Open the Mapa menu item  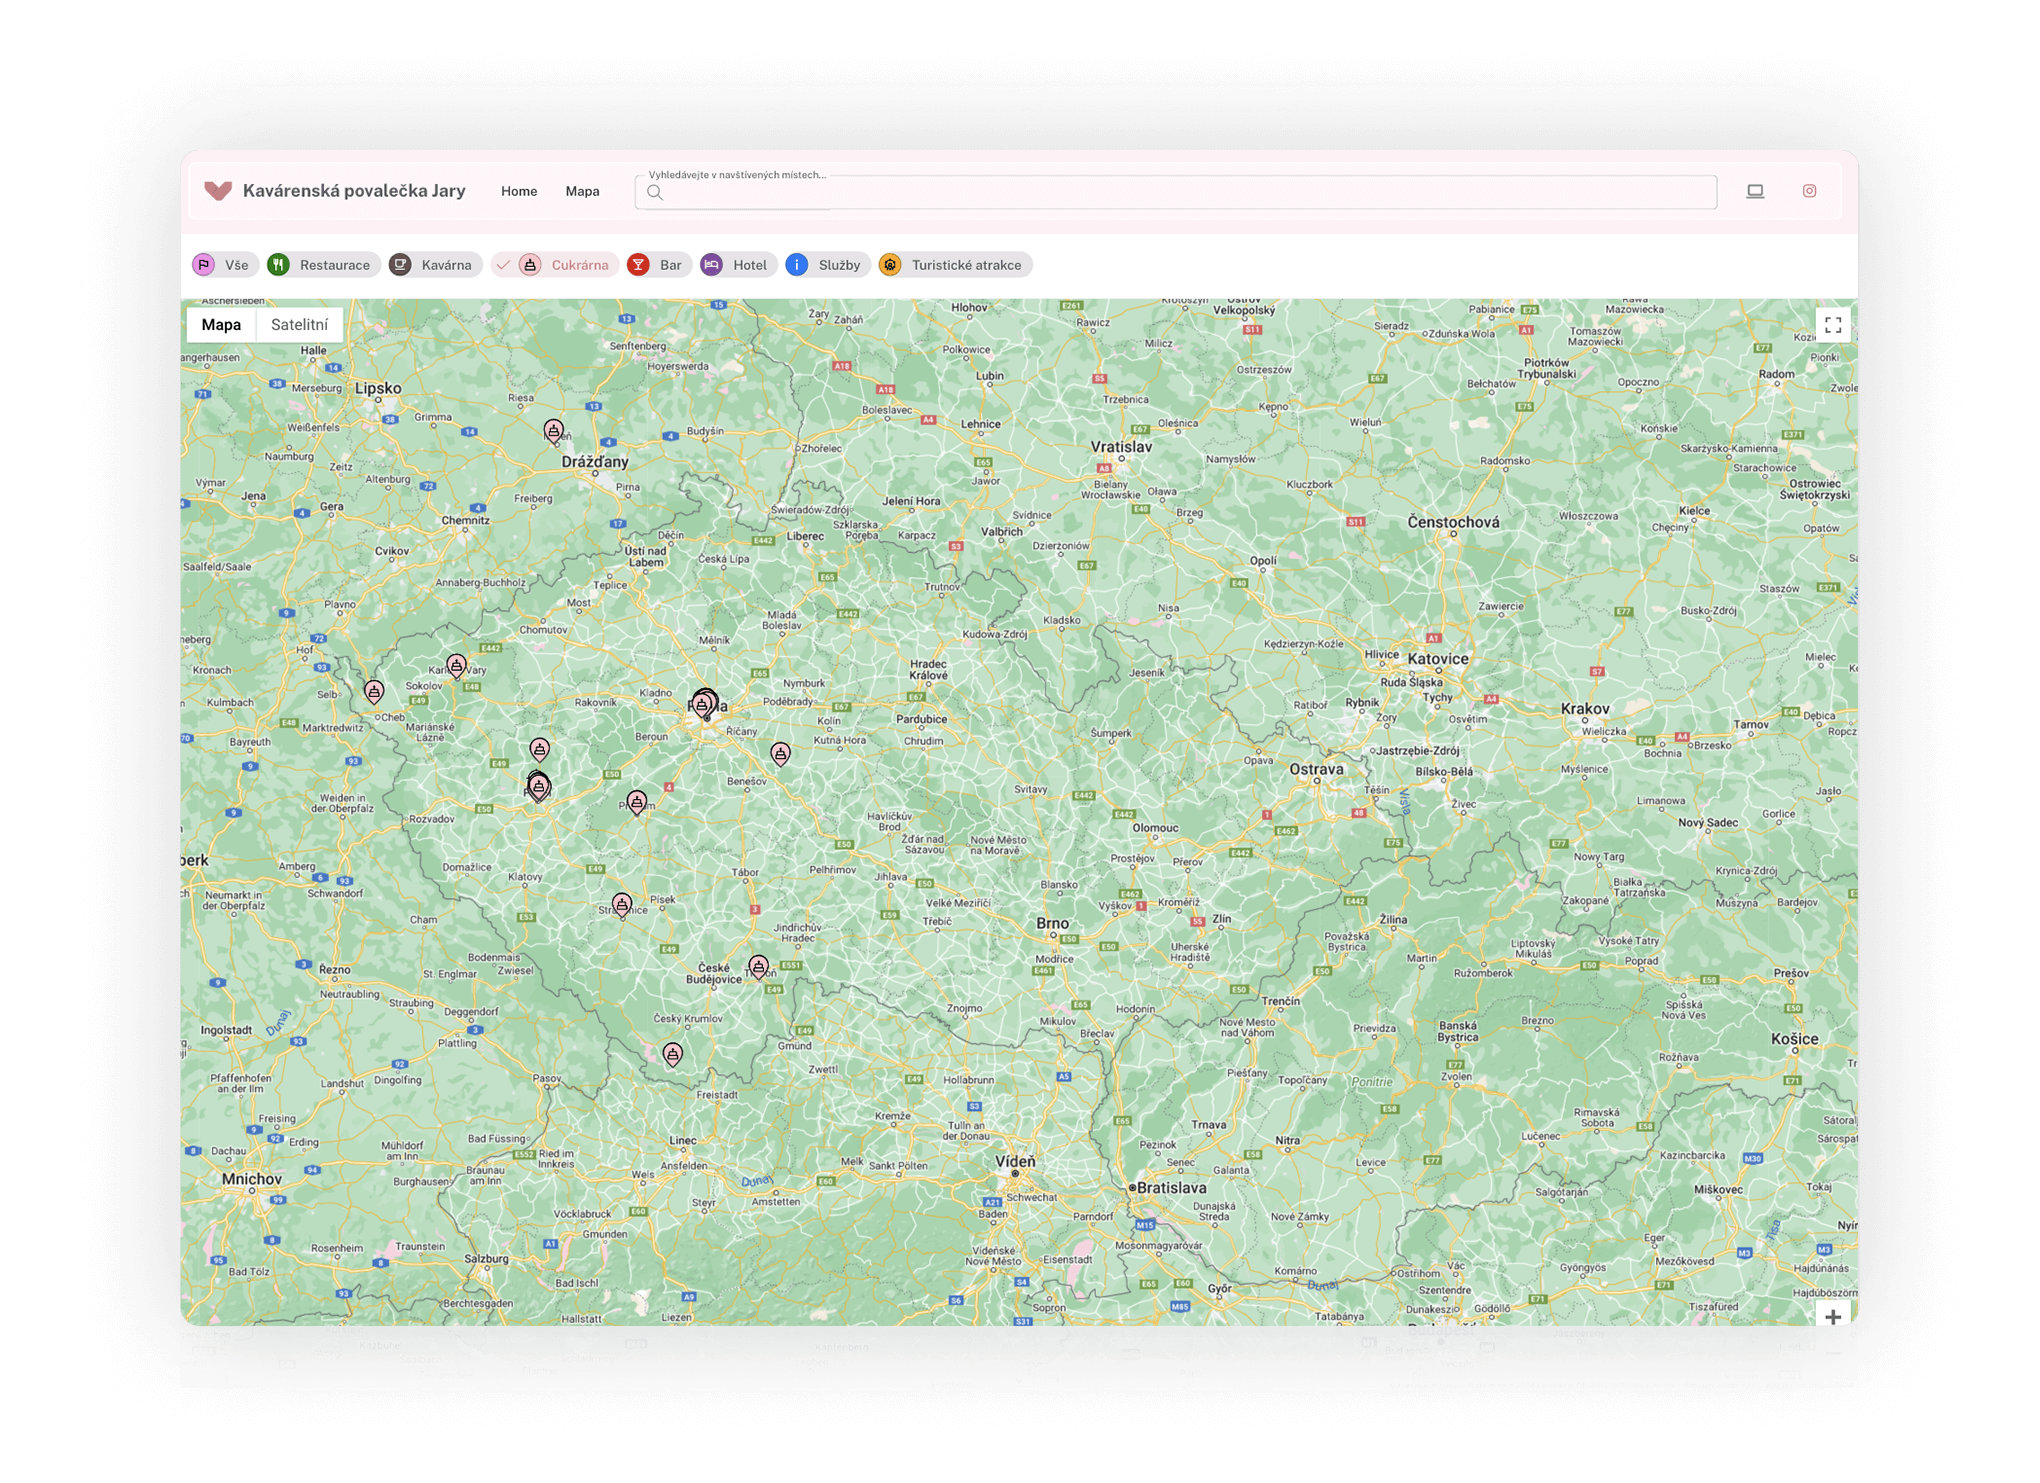(x=582, y=191)
